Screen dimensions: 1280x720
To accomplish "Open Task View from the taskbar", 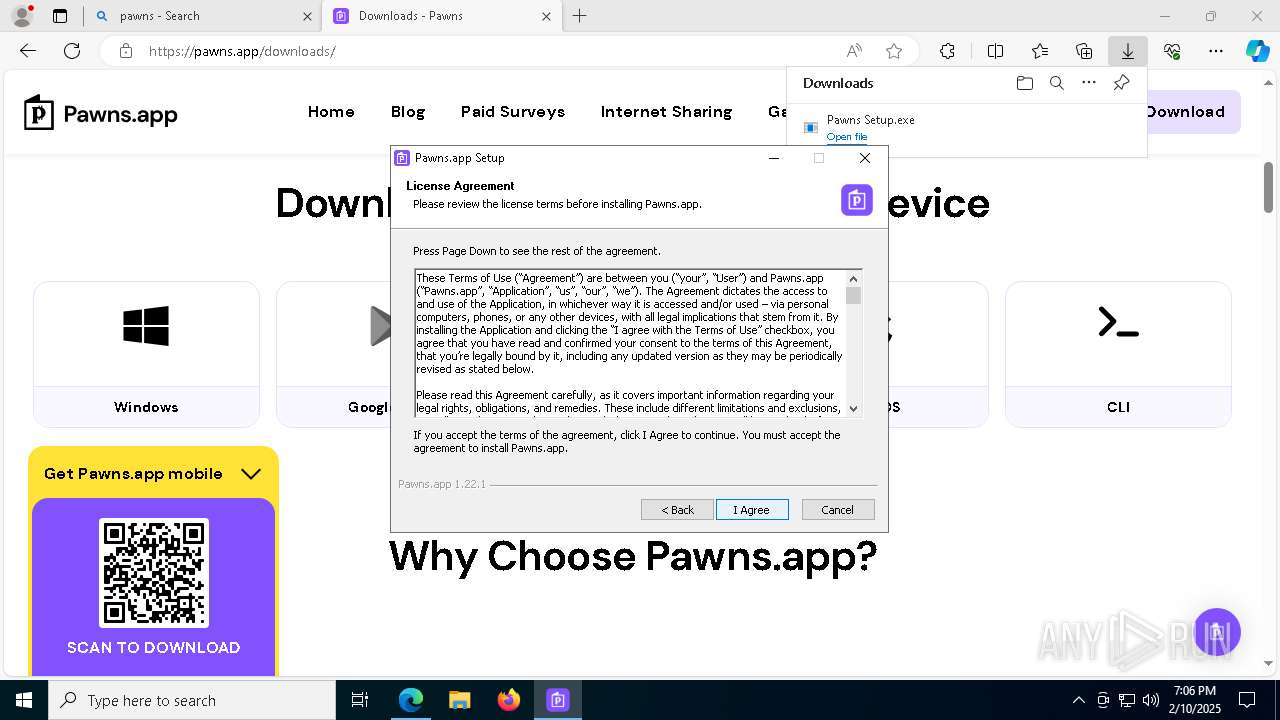I will click(360, 700).
